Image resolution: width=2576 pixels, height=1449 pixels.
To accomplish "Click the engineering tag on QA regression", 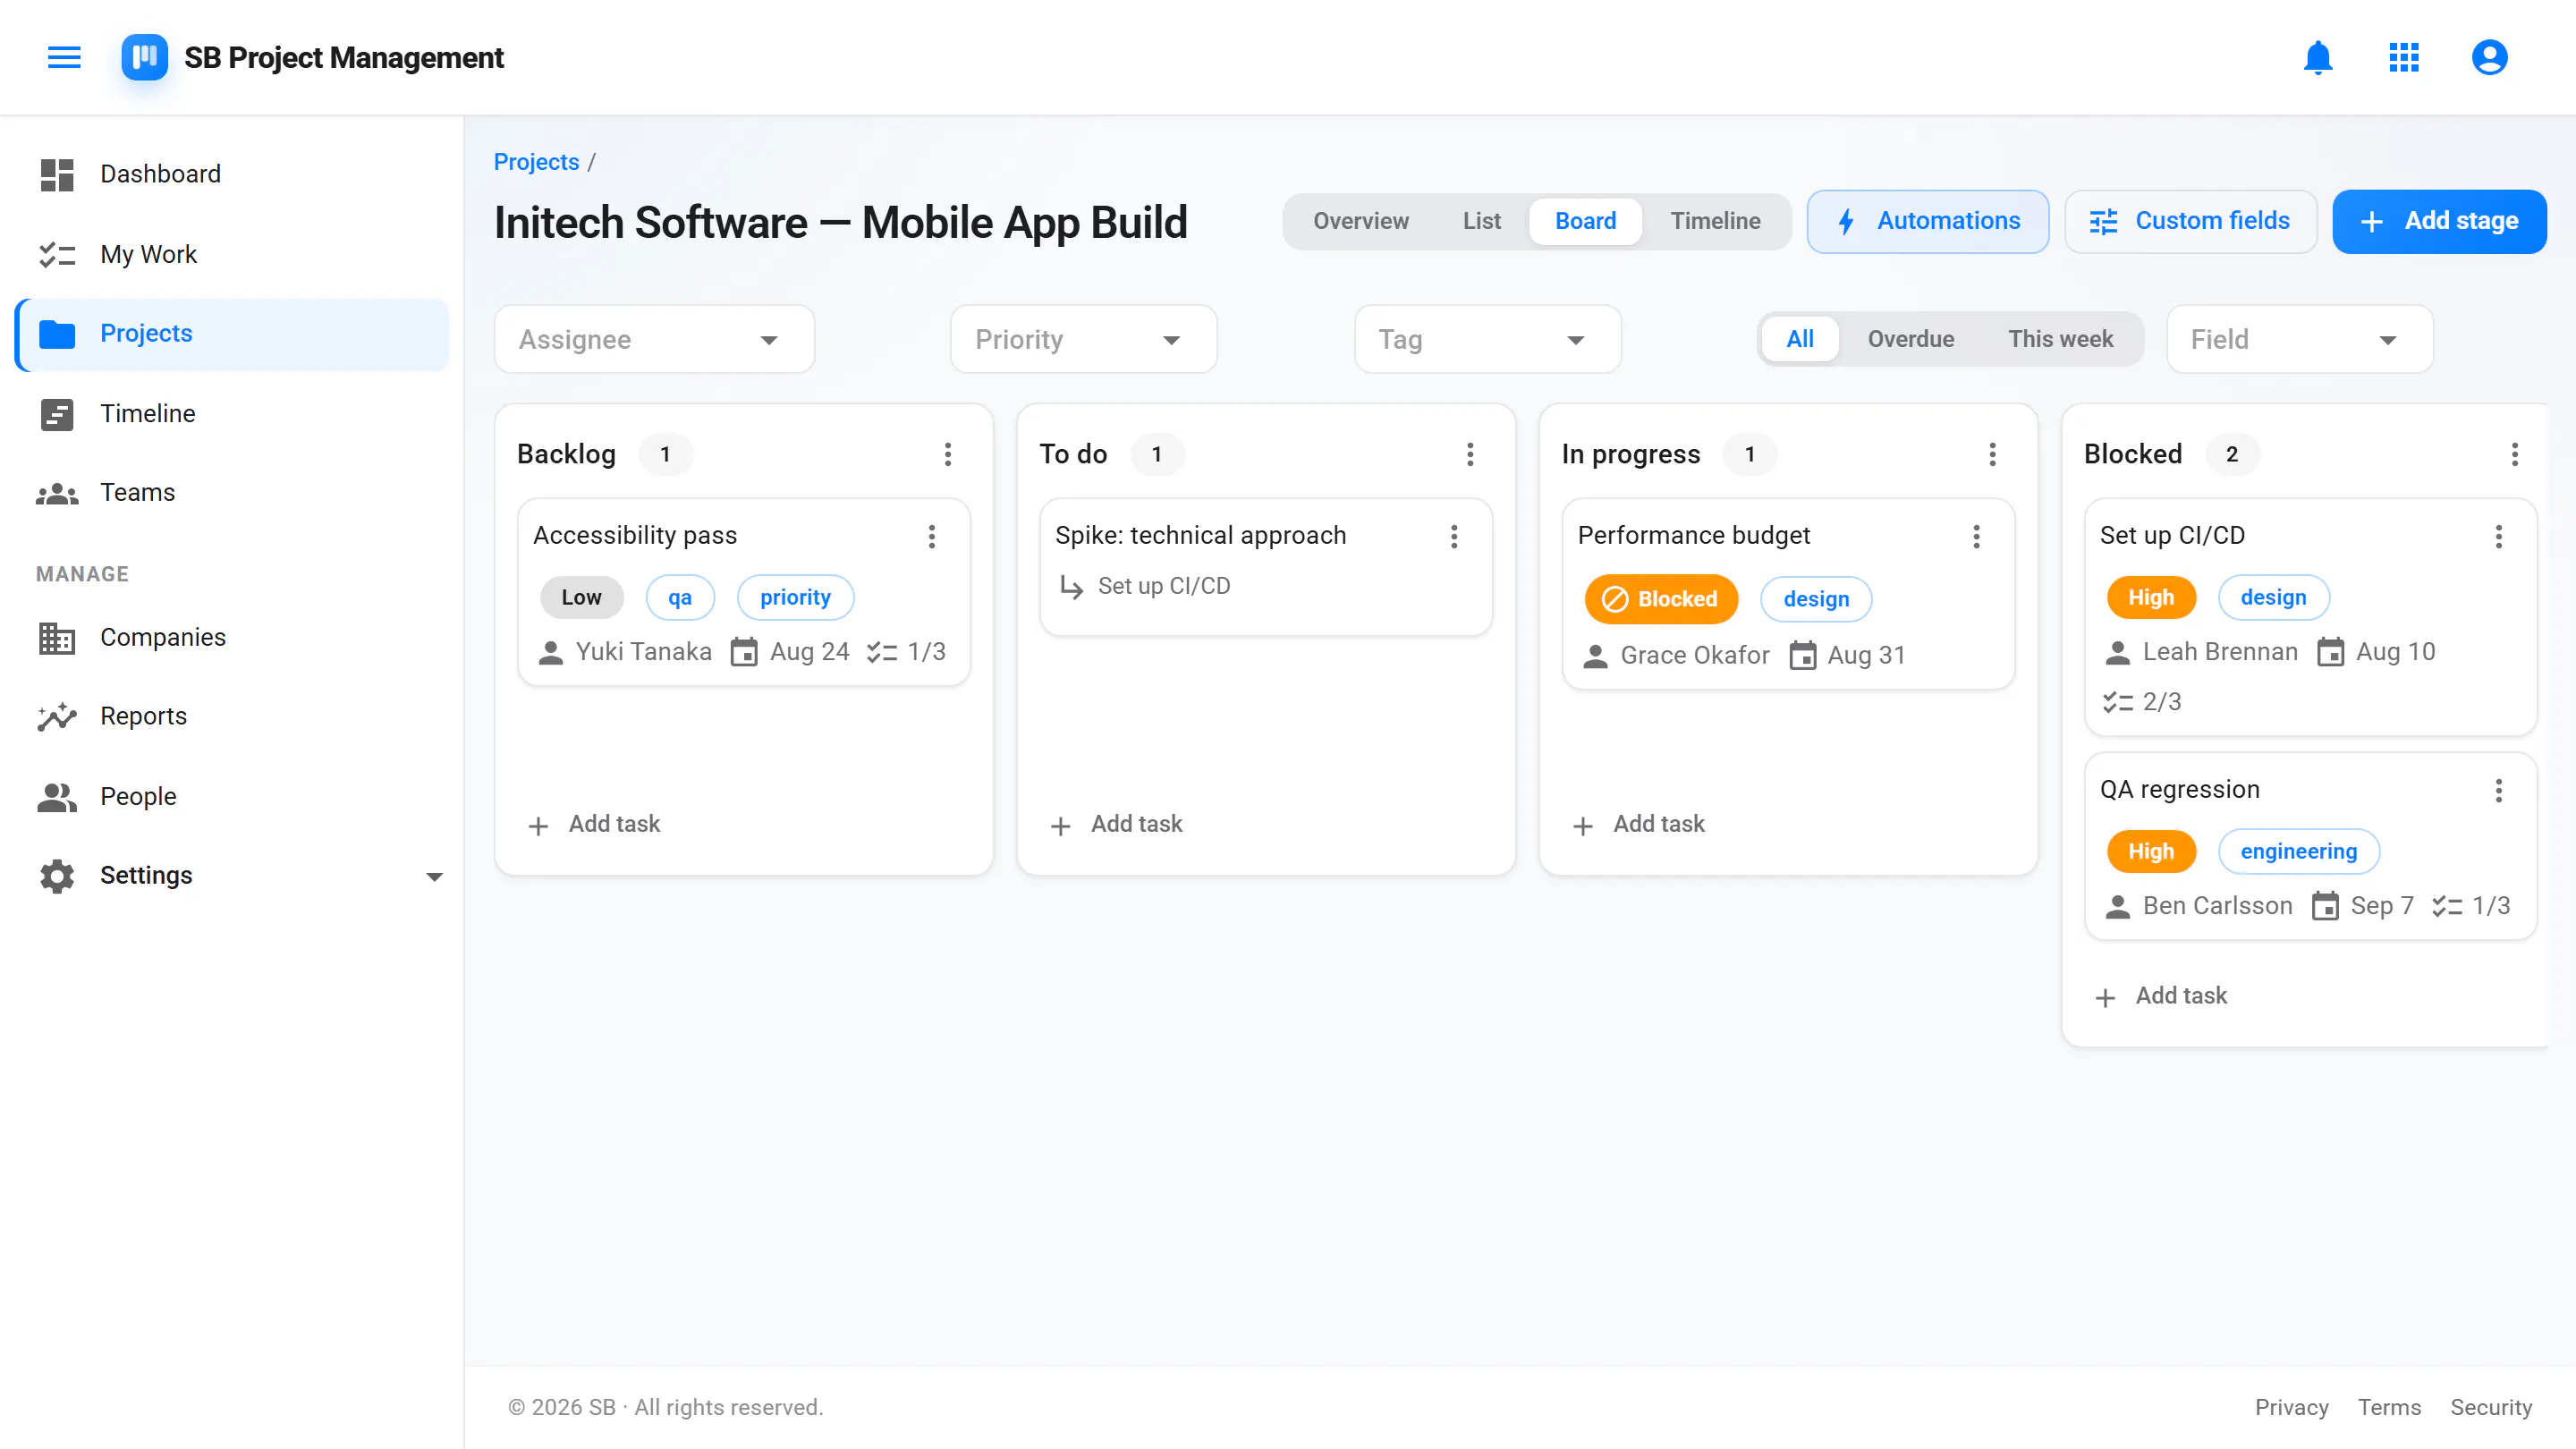I will (x=2298, y=851).
